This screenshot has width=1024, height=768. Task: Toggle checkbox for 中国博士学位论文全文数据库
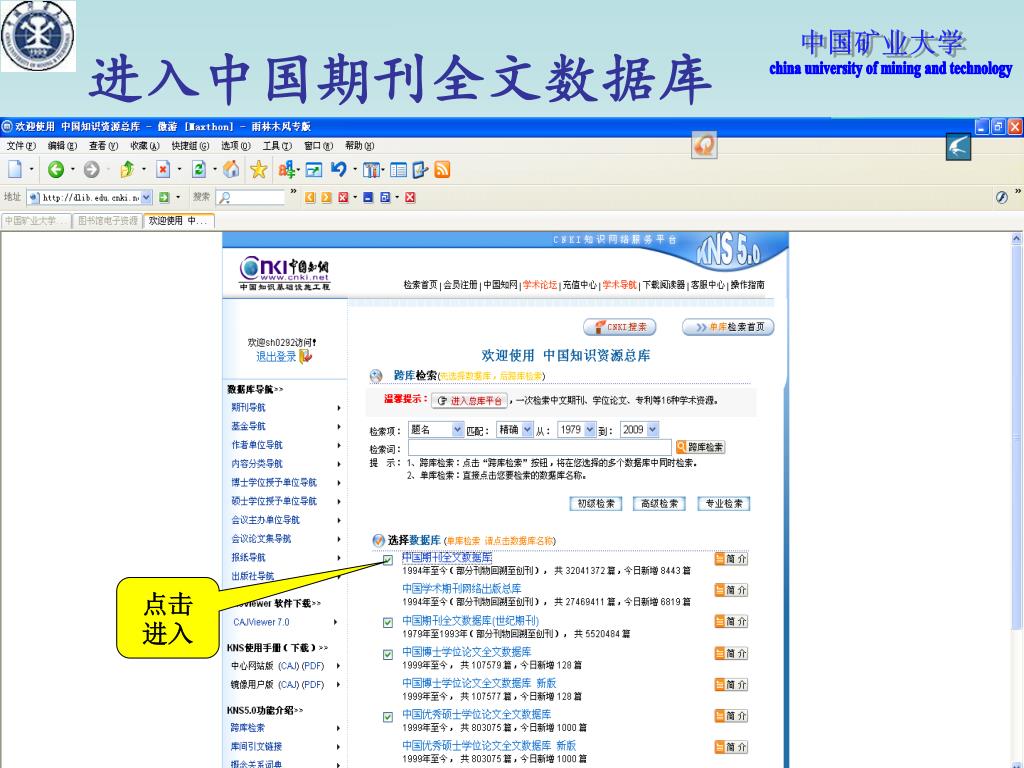pyautogui.click(x=388, y=654)
